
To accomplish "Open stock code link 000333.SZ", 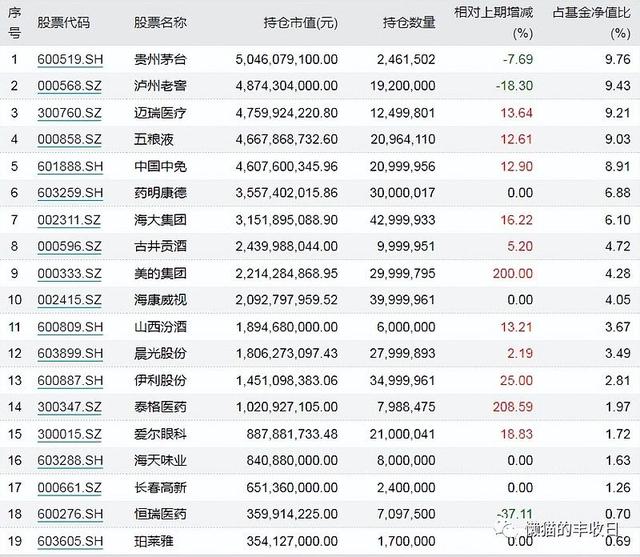I will pos(69,274).
